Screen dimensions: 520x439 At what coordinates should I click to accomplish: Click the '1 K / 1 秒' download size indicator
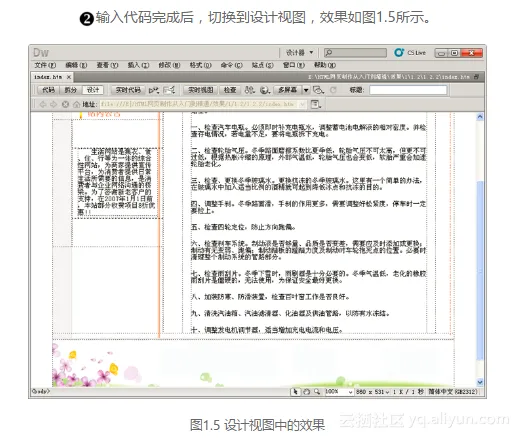408,392
